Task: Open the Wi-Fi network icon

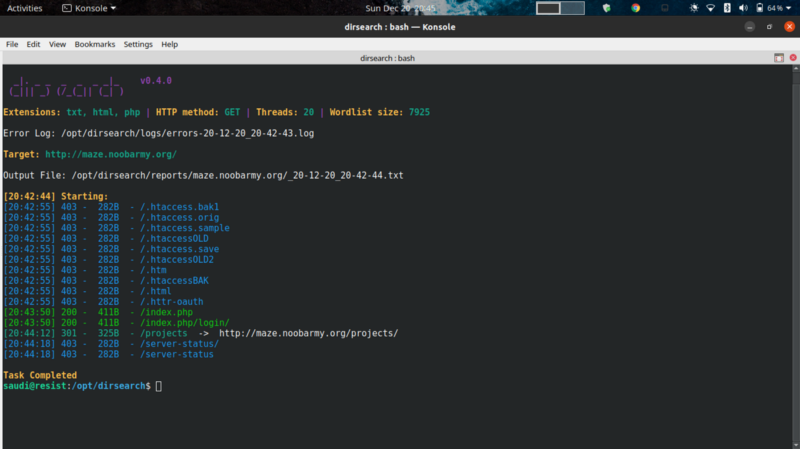Action: pos(710,8)
